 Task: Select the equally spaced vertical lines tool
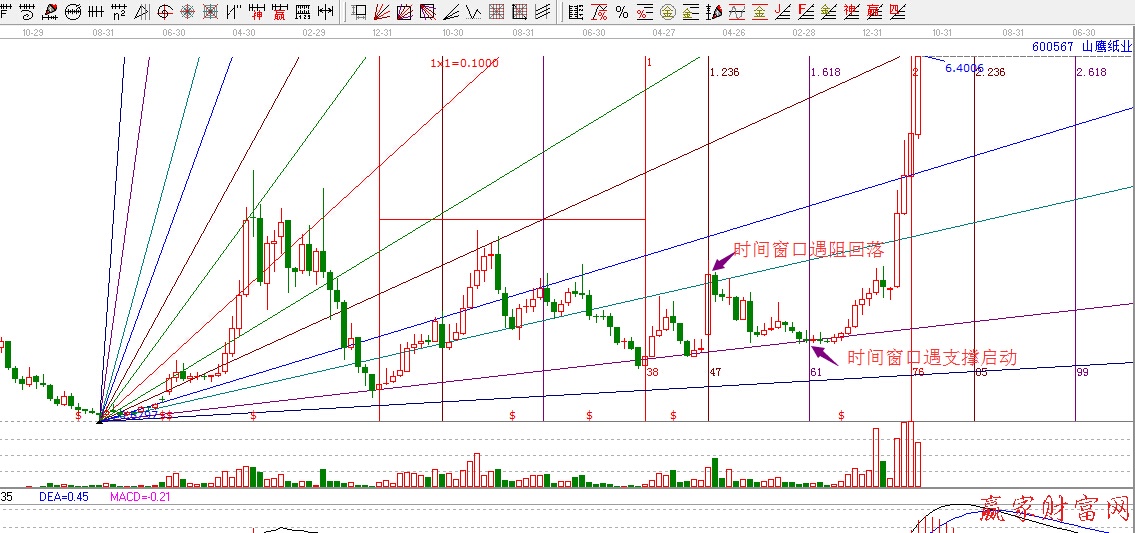click(96, 12)
